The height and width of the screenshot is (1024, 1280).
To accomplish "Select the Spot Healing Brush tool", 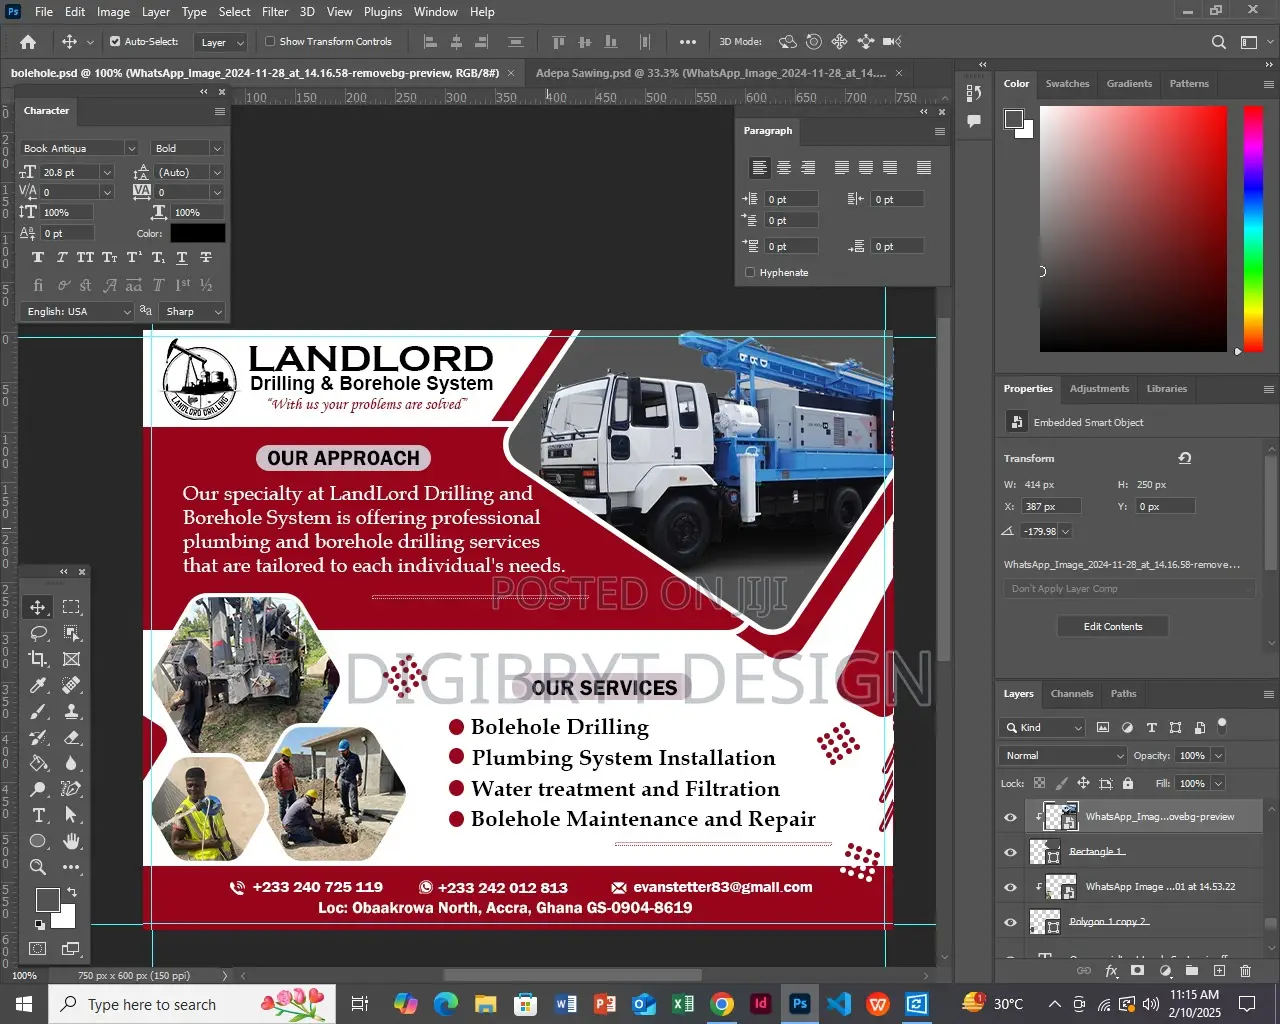I will coord(71,685).
